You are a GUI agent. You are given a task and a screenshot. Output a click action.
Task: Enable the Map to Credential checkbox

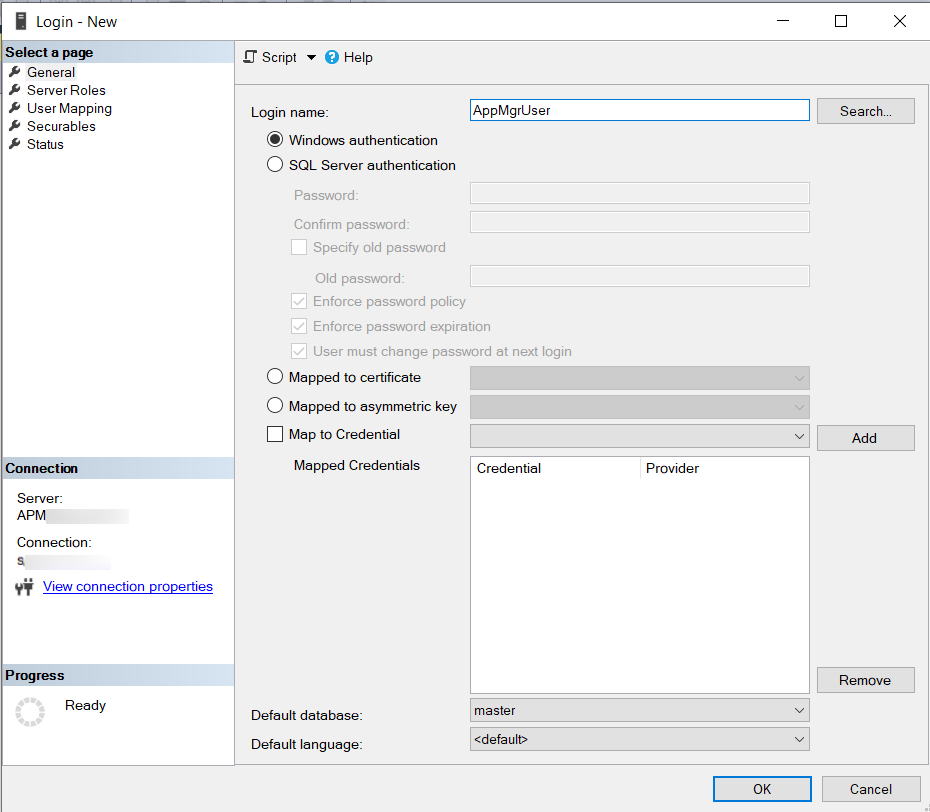click(x=275, y=434)
